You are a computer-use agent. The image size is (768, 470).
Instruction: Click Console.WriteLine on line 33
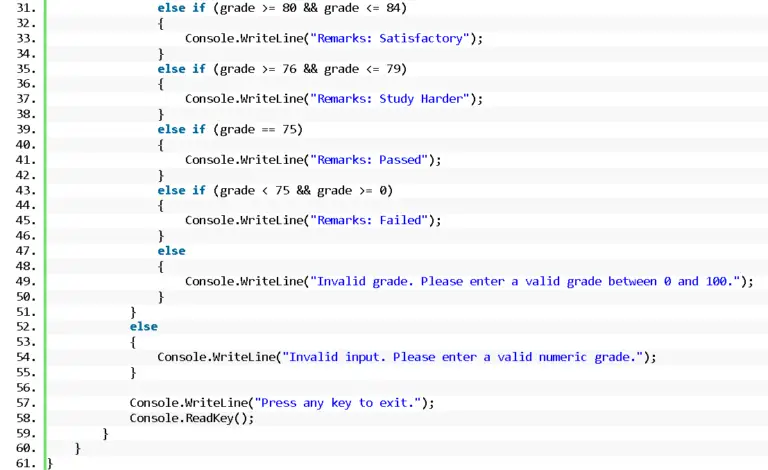tap(244, 38)
